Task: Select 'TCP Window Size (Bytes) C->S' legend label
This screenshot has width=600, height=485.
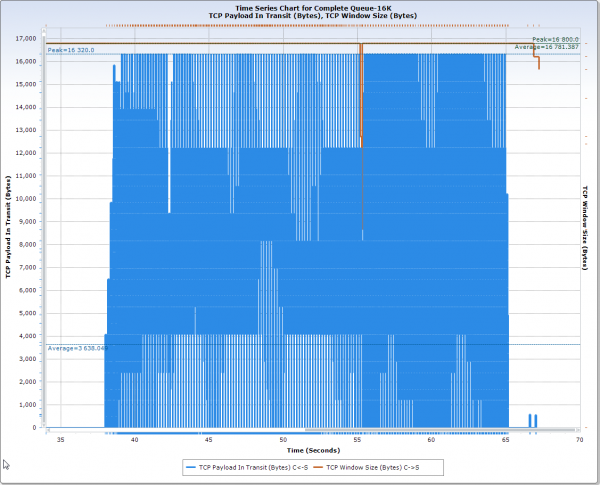Action: tap(373, 467)
